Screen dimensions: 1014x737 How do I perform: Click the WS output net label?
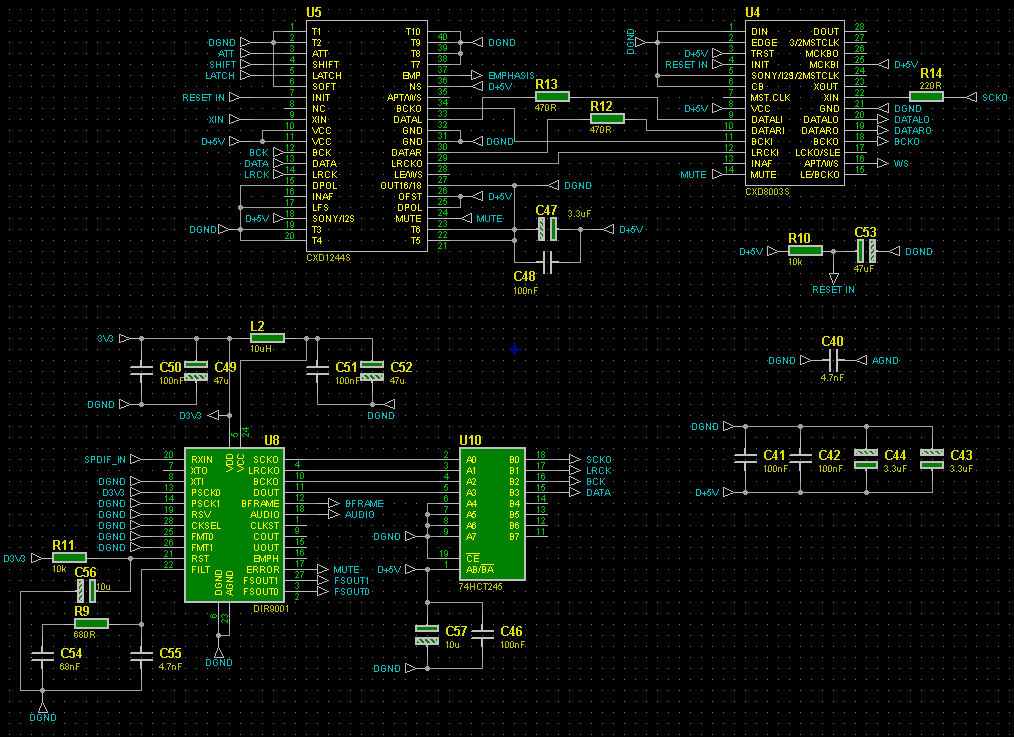point(901,164)
